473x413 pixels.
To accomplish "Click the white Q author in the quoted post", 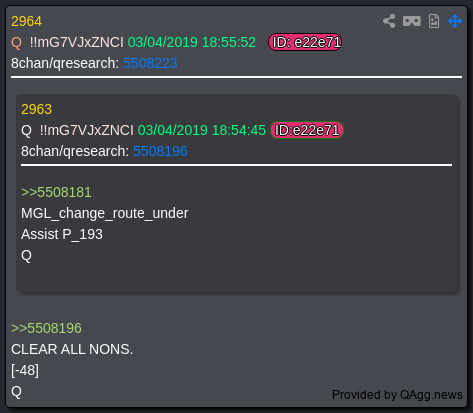I will [26, 130].
